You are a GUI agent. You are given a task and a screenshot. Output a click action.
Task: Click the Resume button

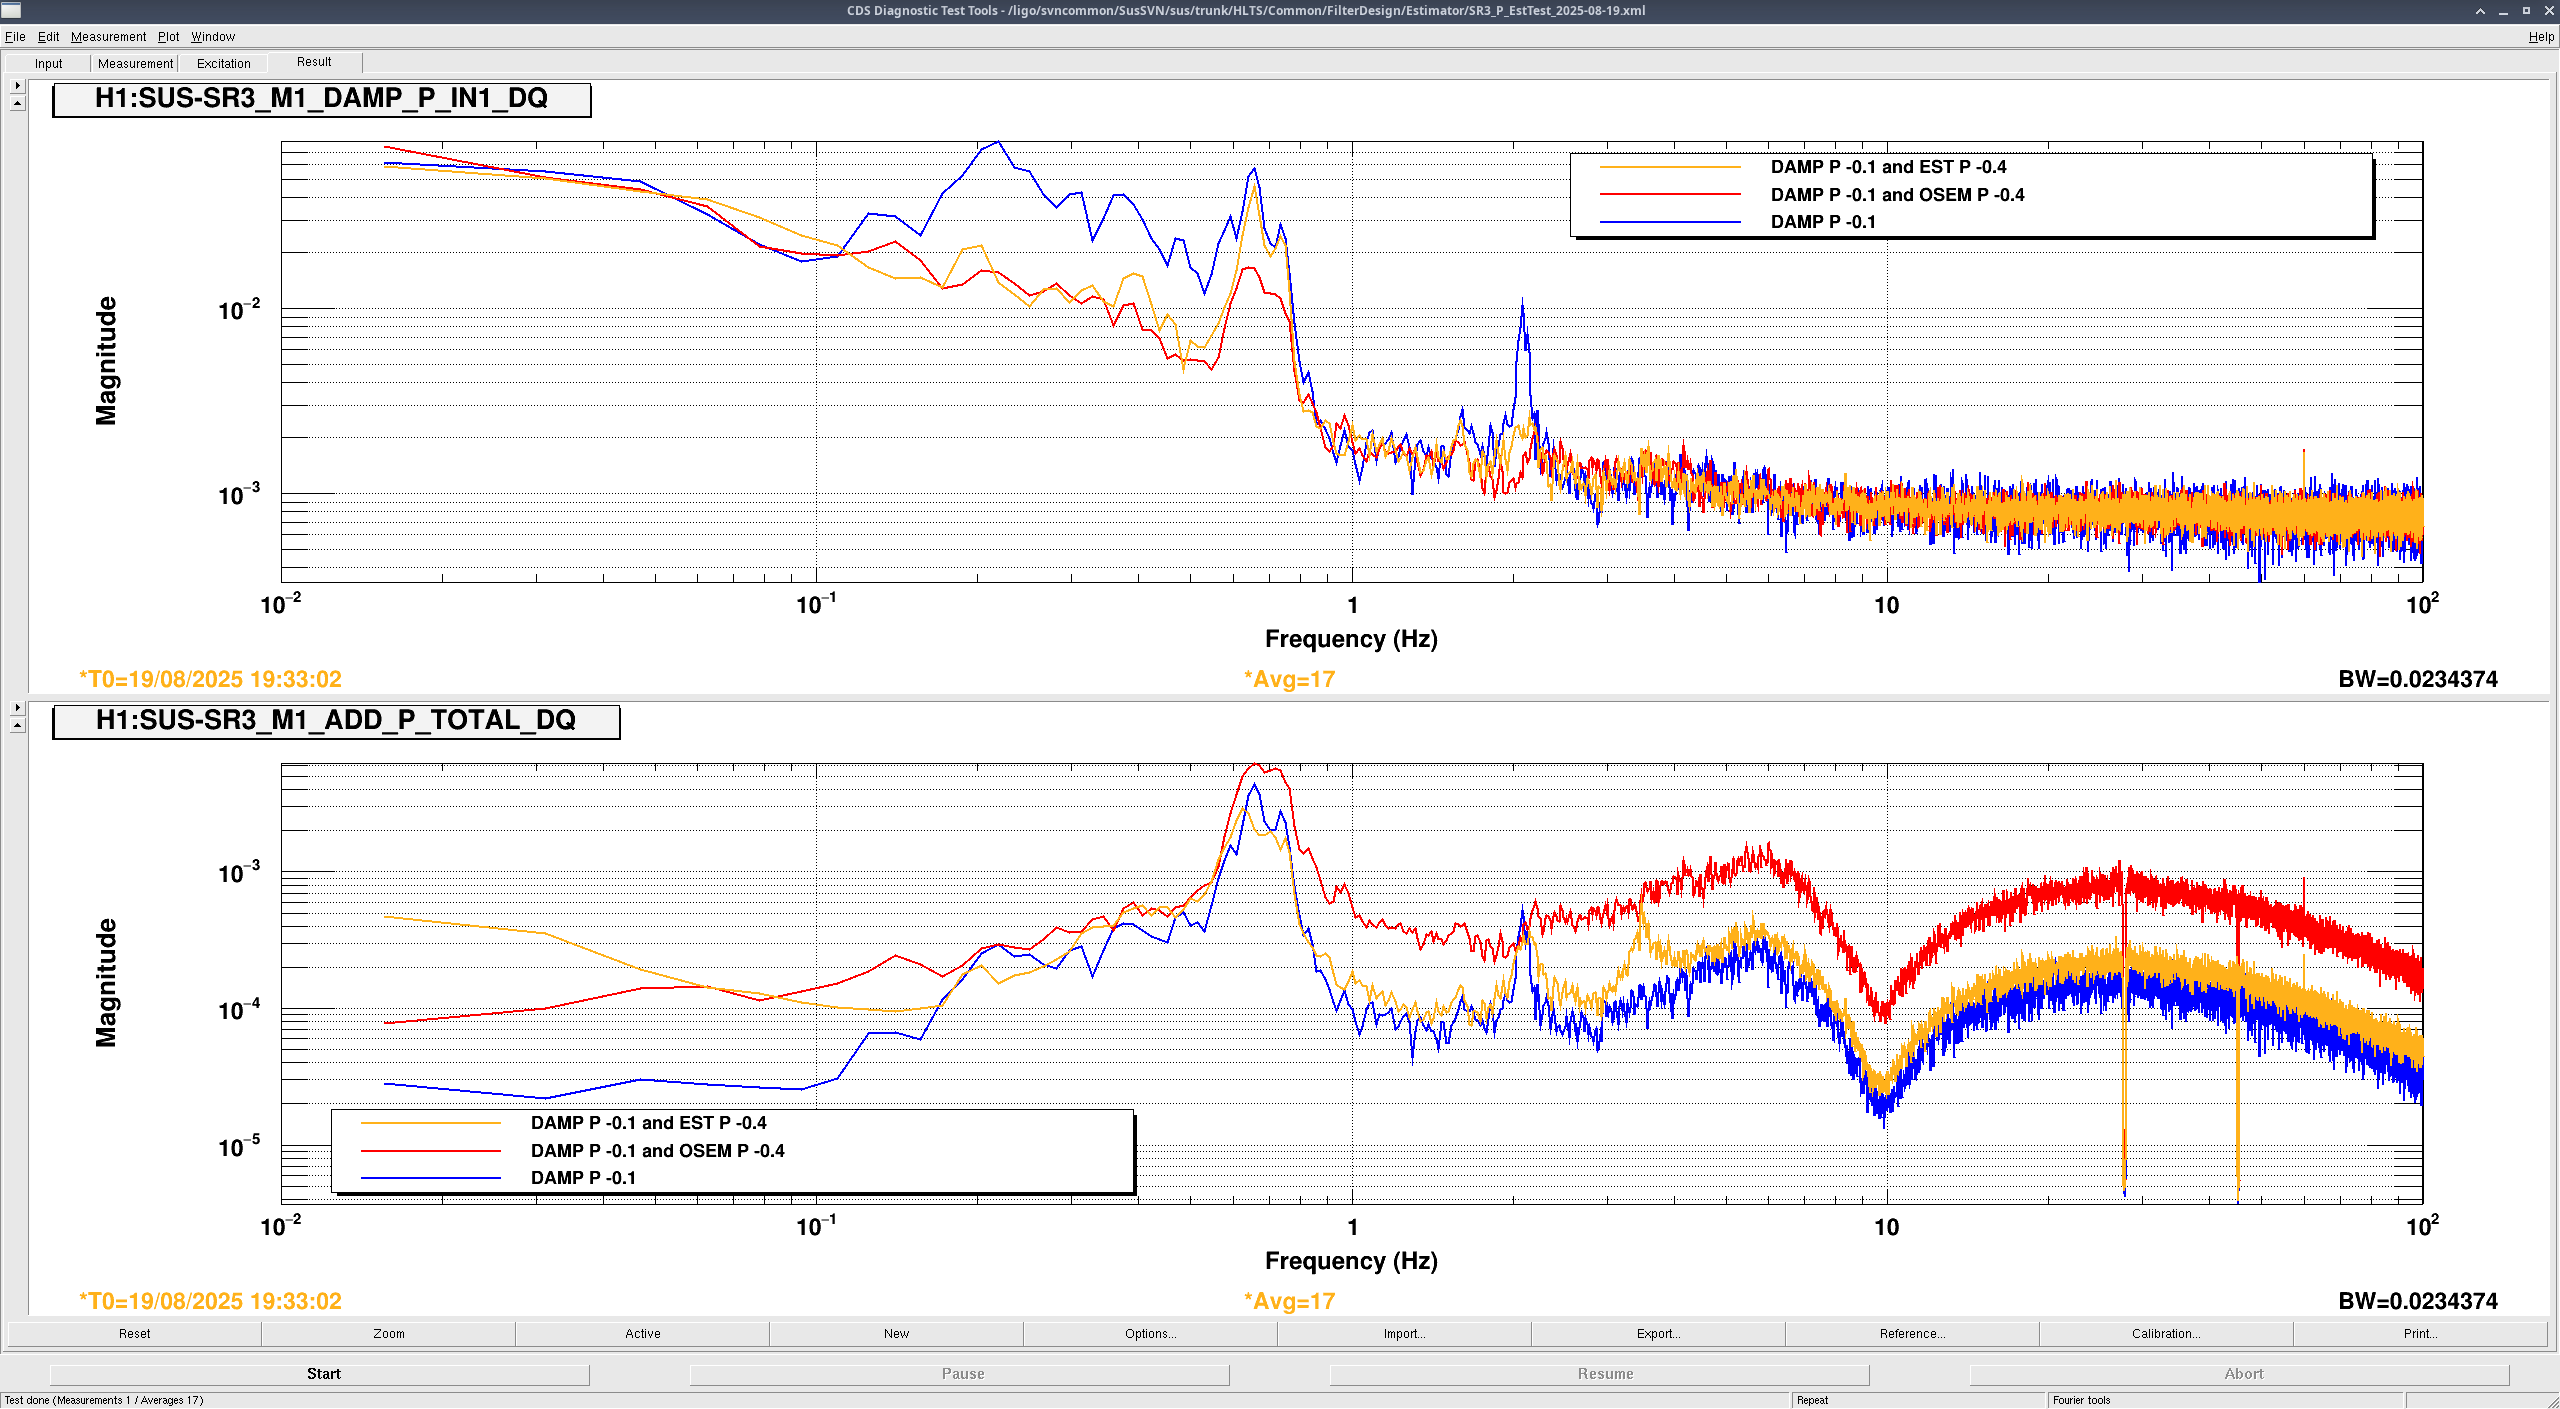click(1600, 1375)
